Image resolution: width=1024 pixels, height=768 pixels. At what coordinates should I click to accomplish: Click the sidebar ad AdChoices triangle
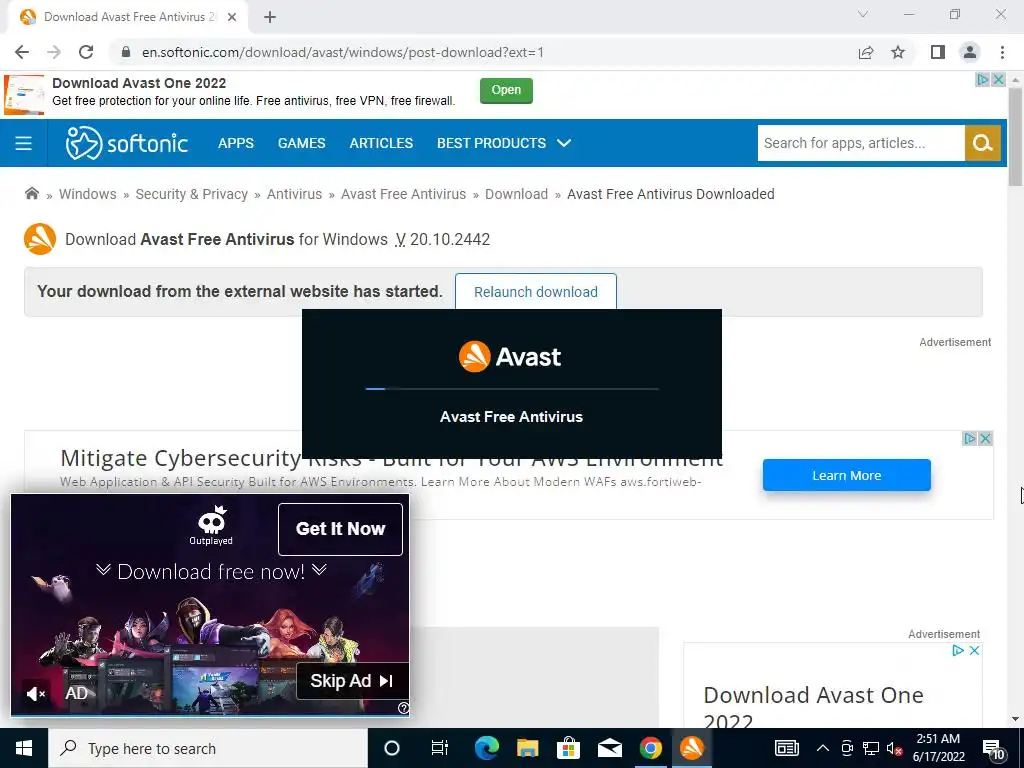[957, 650]
